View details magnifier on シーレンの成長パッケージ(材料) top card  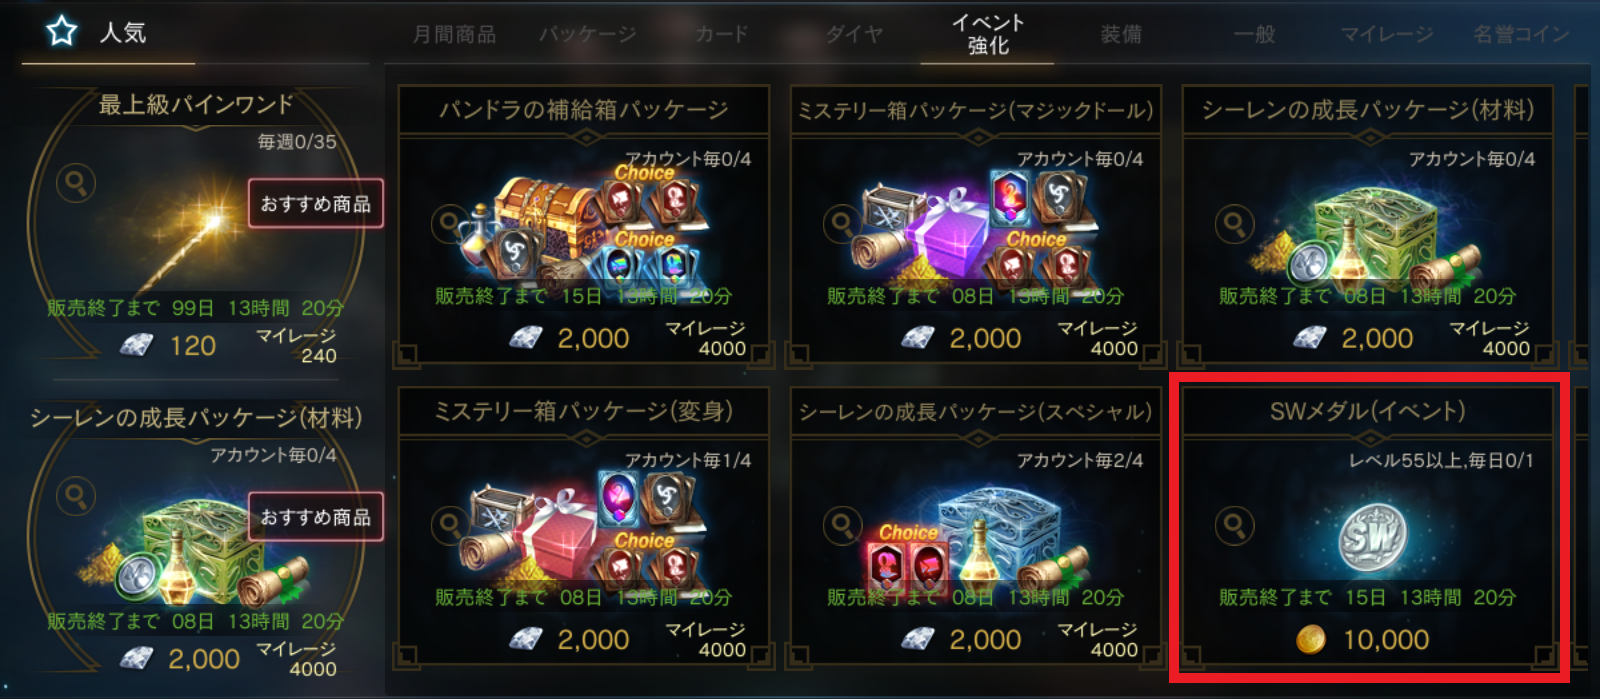[1234, 224]
